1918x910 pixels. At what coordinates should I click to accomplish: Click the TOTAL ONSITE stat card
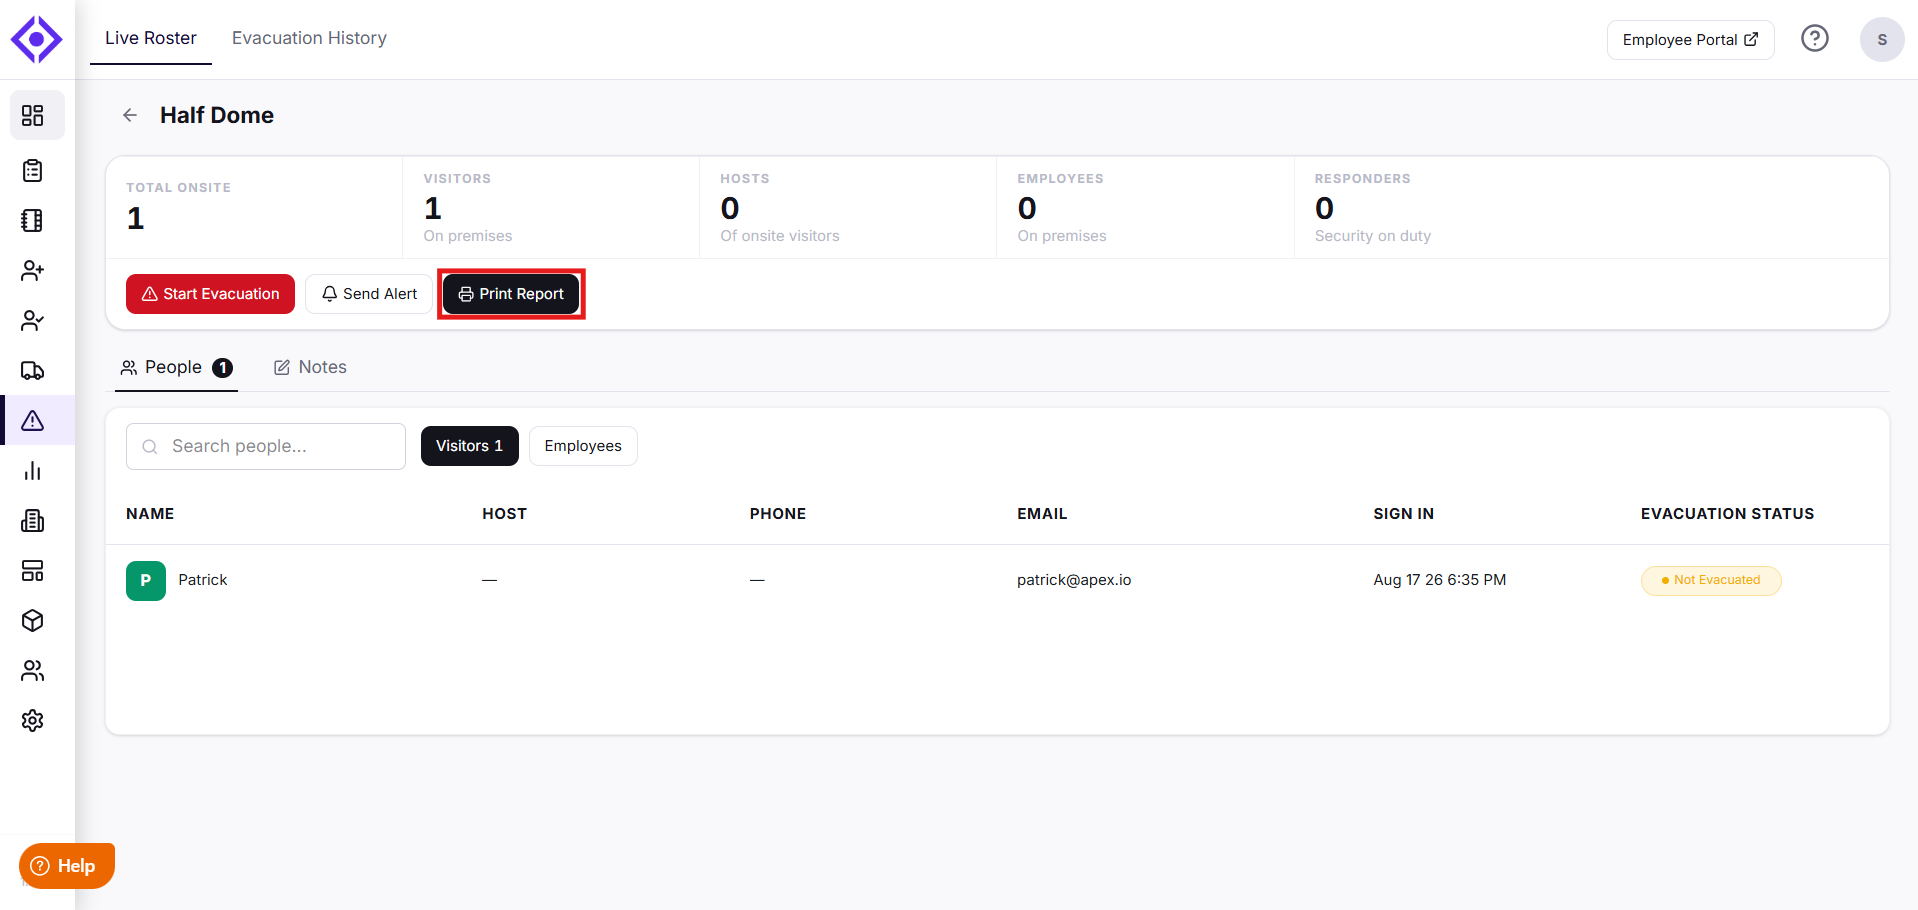254,207
